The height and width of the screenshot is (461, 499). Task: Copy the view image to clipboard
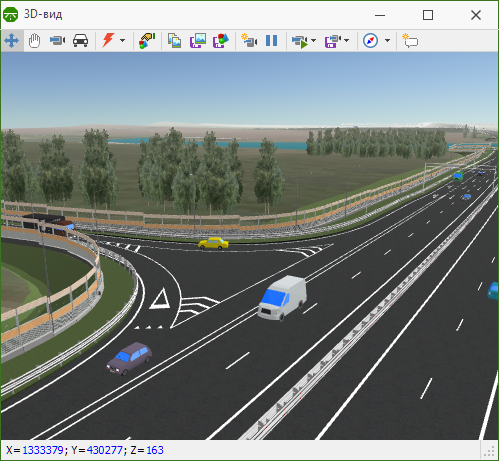[174, 41]
